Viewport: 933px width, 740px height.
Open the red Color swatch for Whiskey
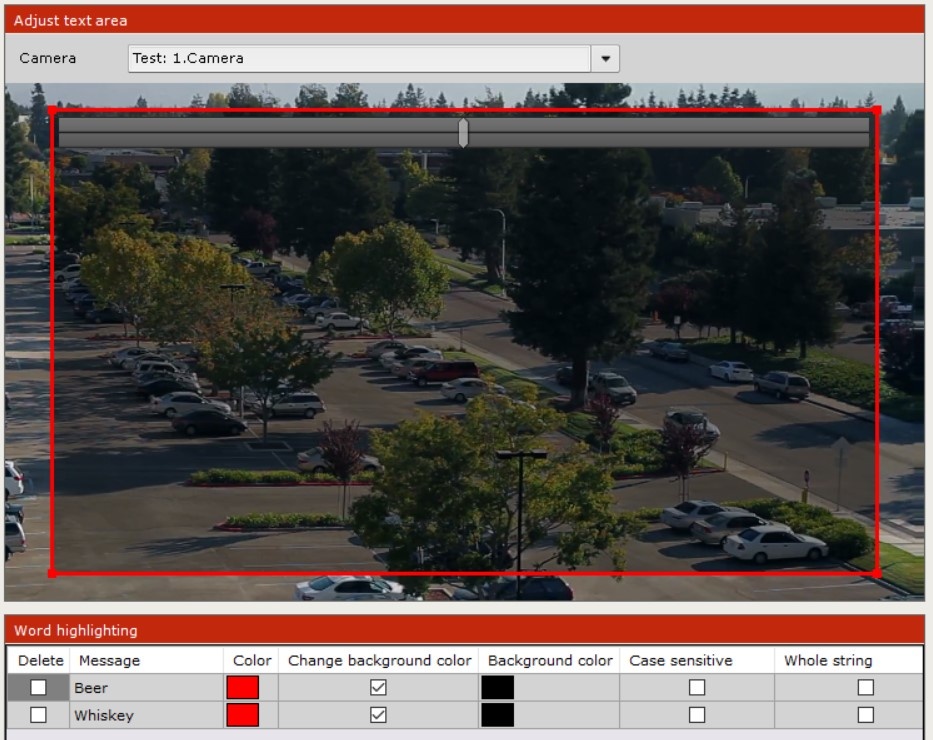243,715
